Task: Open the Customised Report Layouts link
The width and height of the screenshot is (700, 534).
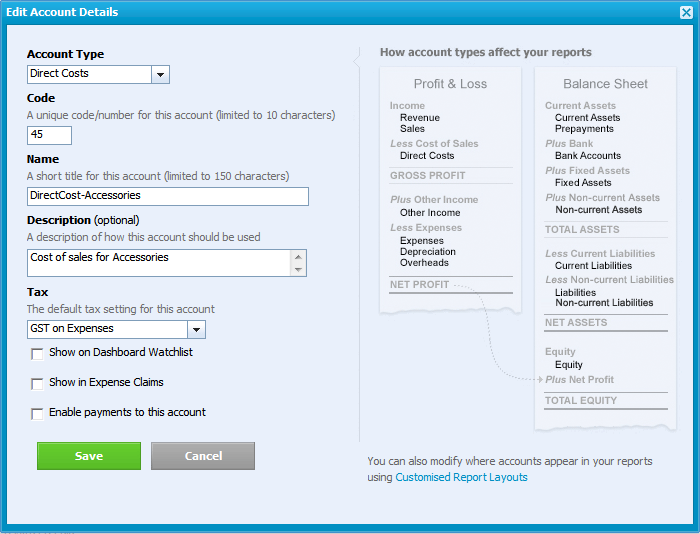Action: [x=461, y=477]
